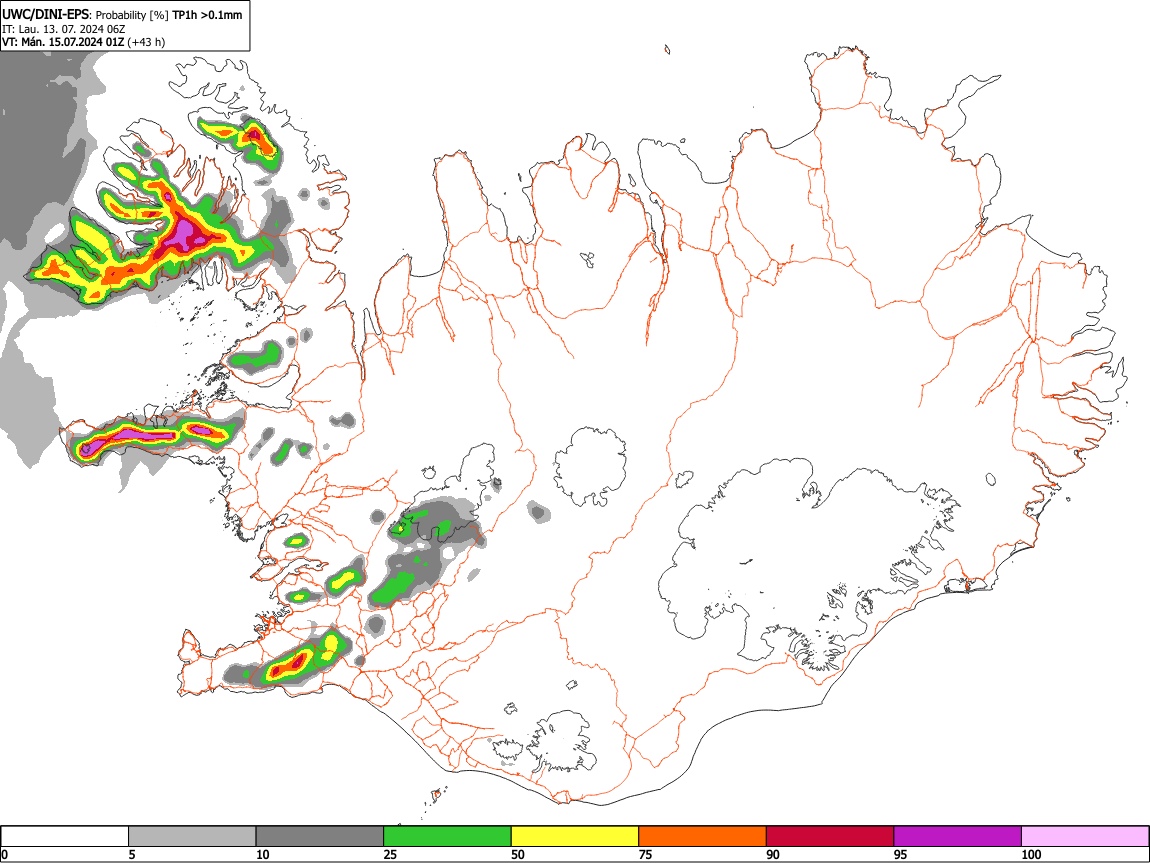
Task: Click the 'VT: Mán. 15.07.2024 01Z' line
Action: pyautogui.click(x=63, y=43)
